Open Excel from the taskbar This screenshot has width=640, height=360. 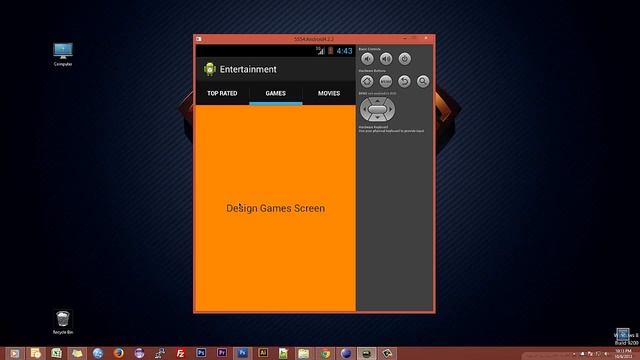56,353
